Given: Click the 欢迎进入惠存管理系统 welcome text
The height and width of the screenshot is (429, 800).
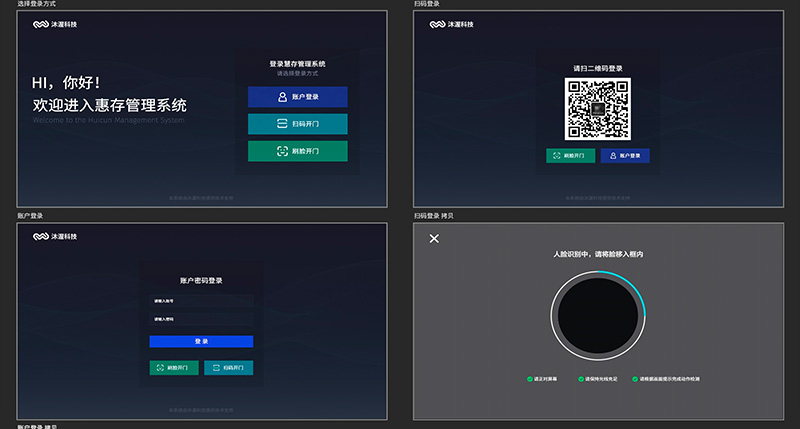Looking at the screenshot, I should click(x=110, y=106).
